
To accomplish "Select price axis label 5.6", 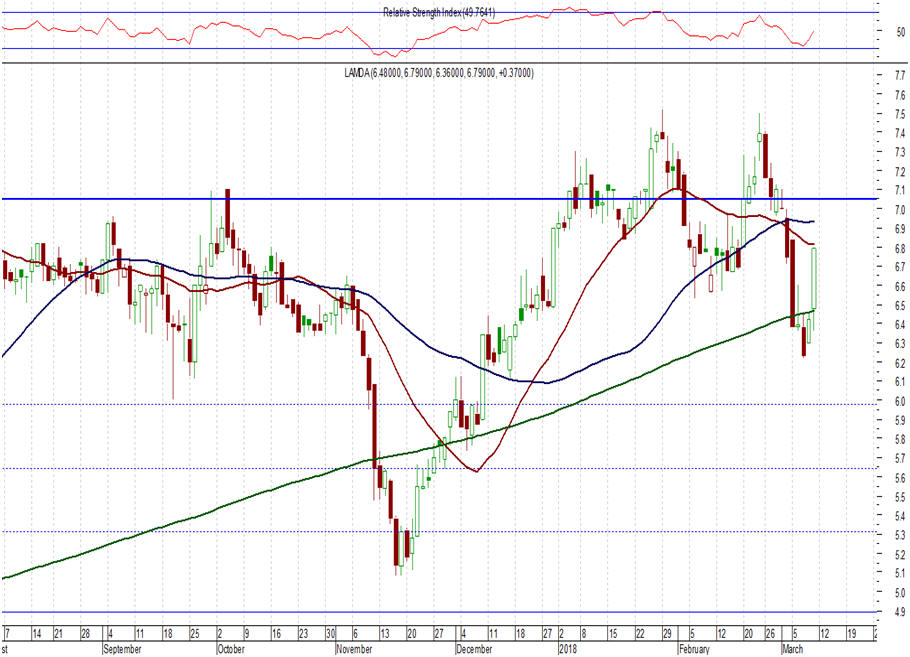I will [x=900, y=478].
